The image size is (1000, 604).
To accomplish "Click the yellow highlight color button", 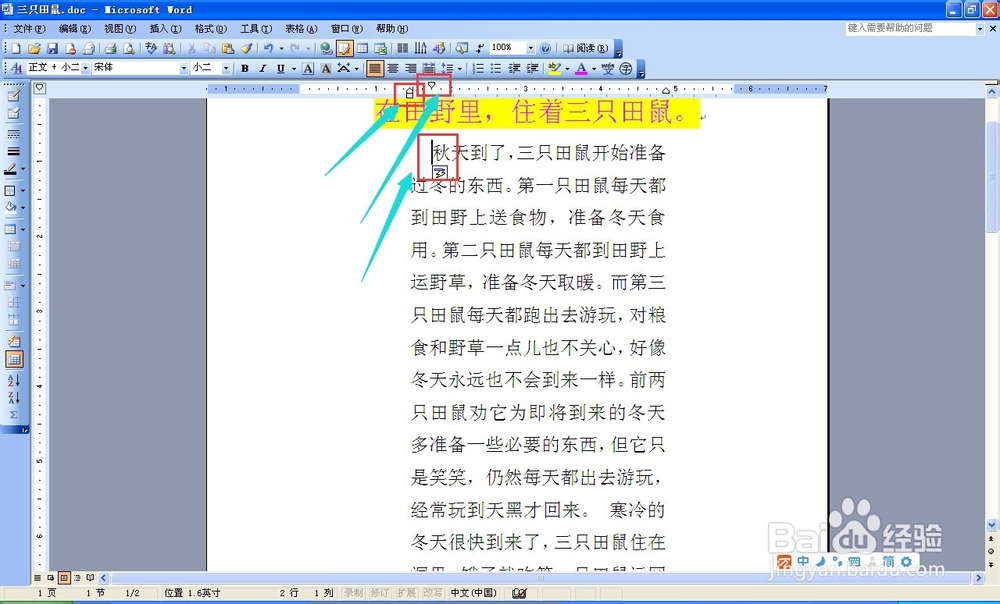I will coord(554,68).
